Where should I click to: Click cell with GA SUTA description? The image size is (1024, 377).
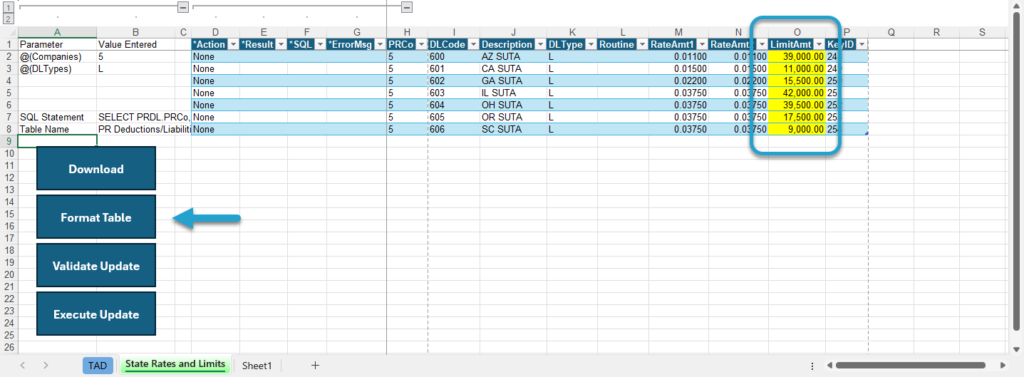[513, 81]
